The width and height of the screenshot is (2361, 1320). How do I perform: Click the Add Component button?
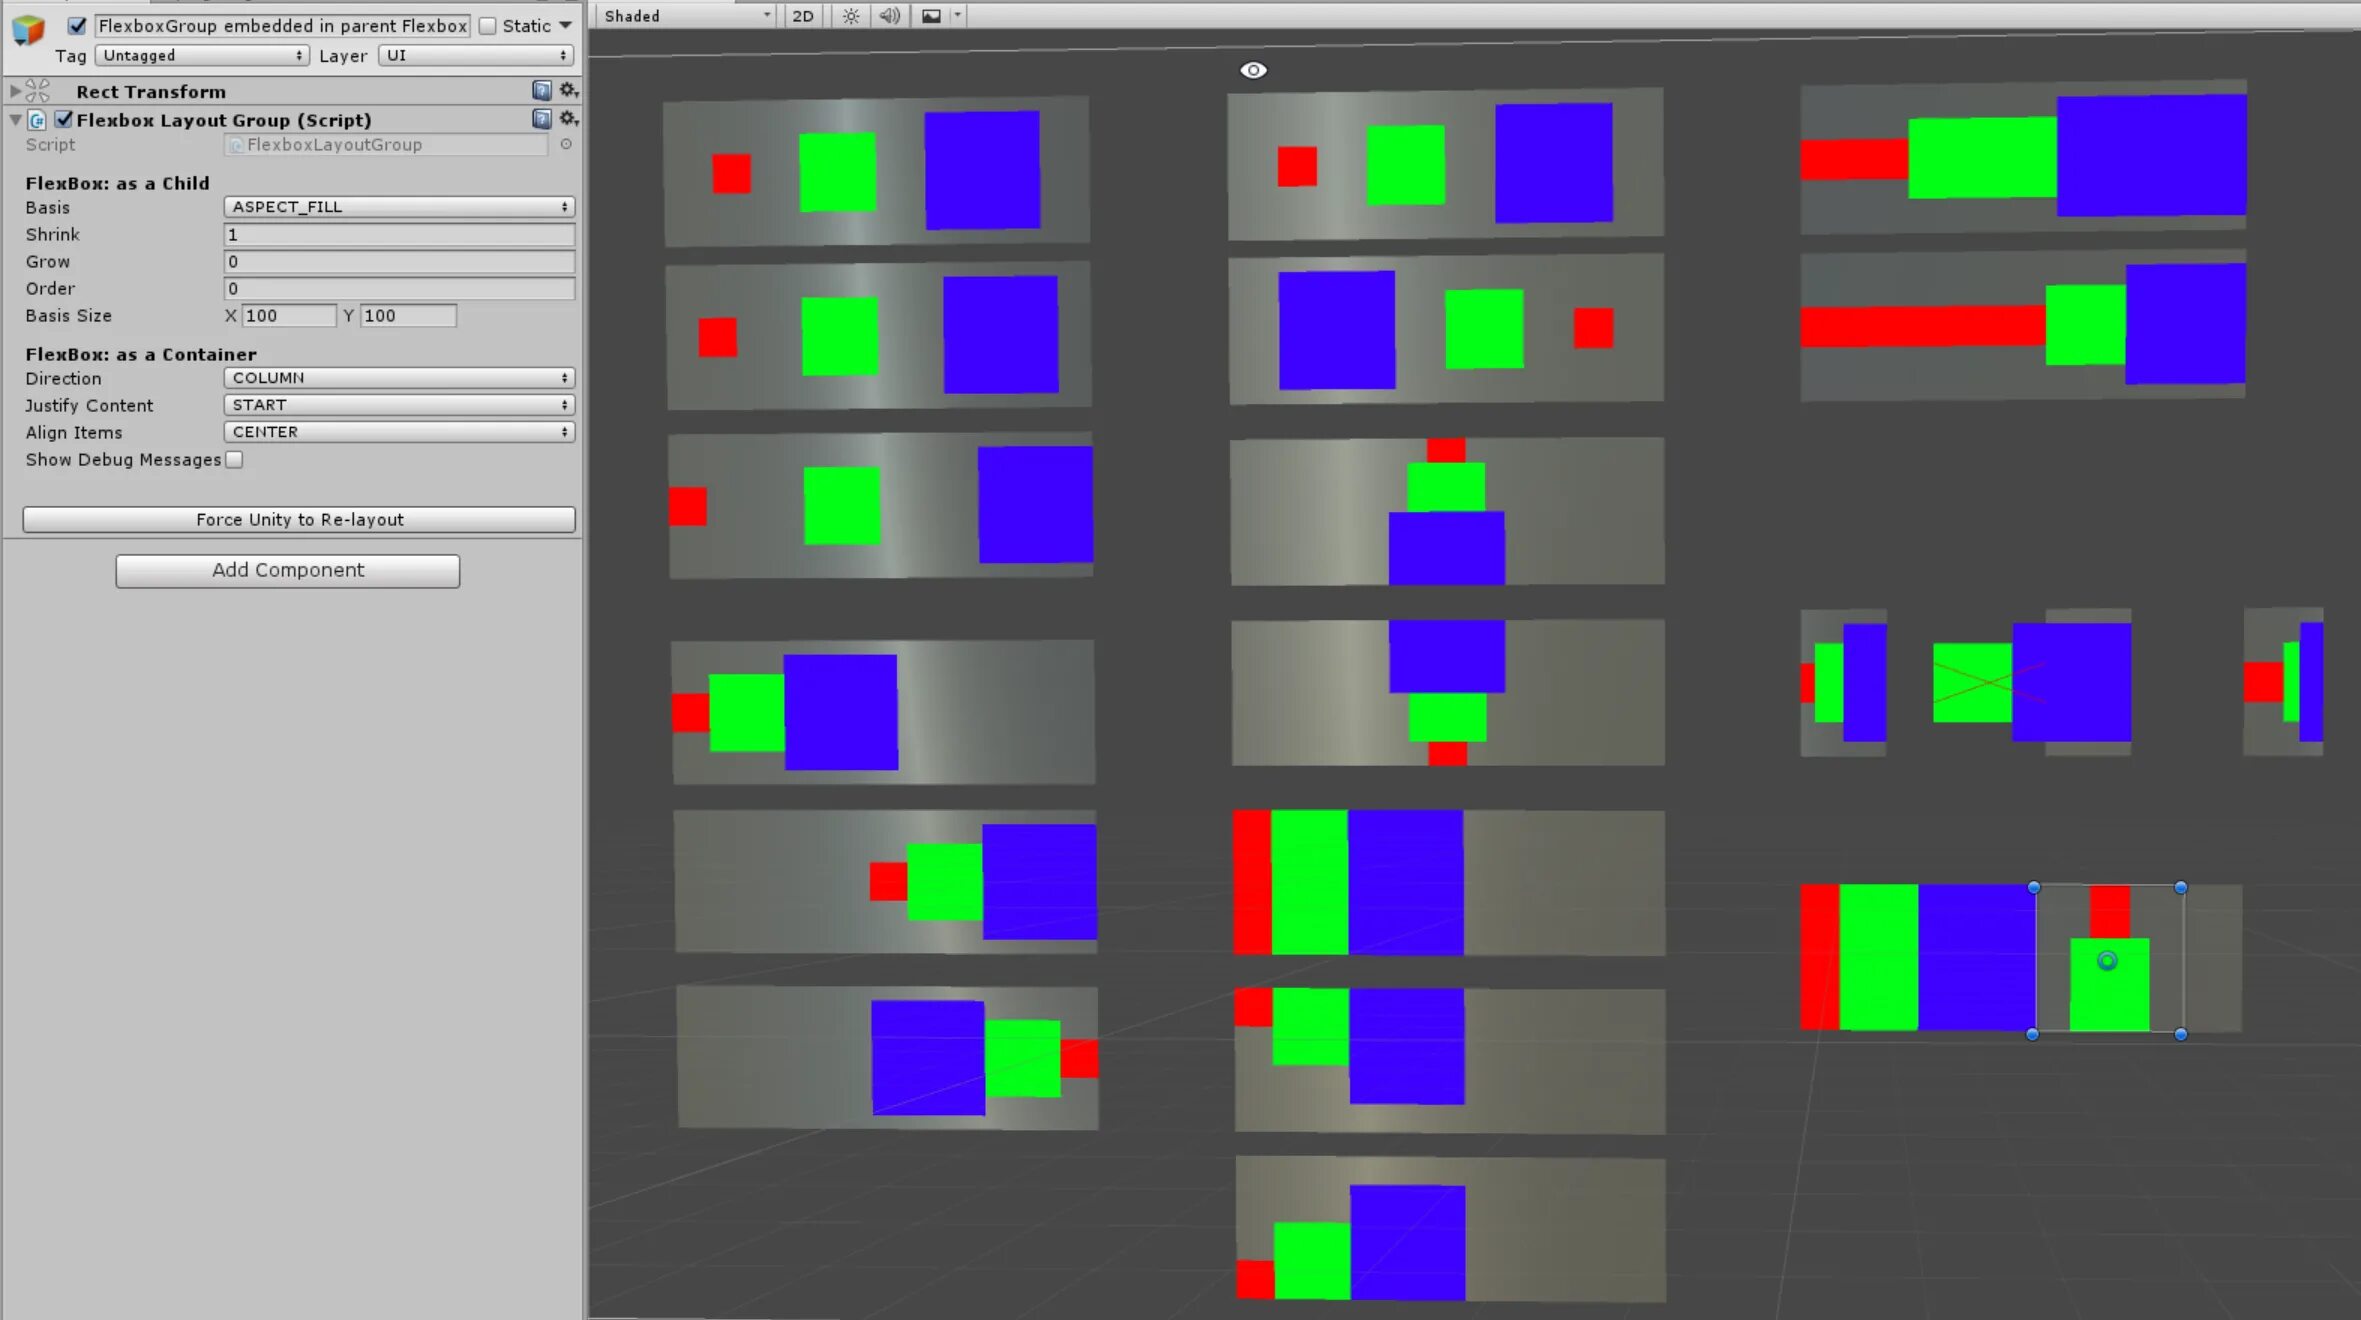(x=288, y=571)
